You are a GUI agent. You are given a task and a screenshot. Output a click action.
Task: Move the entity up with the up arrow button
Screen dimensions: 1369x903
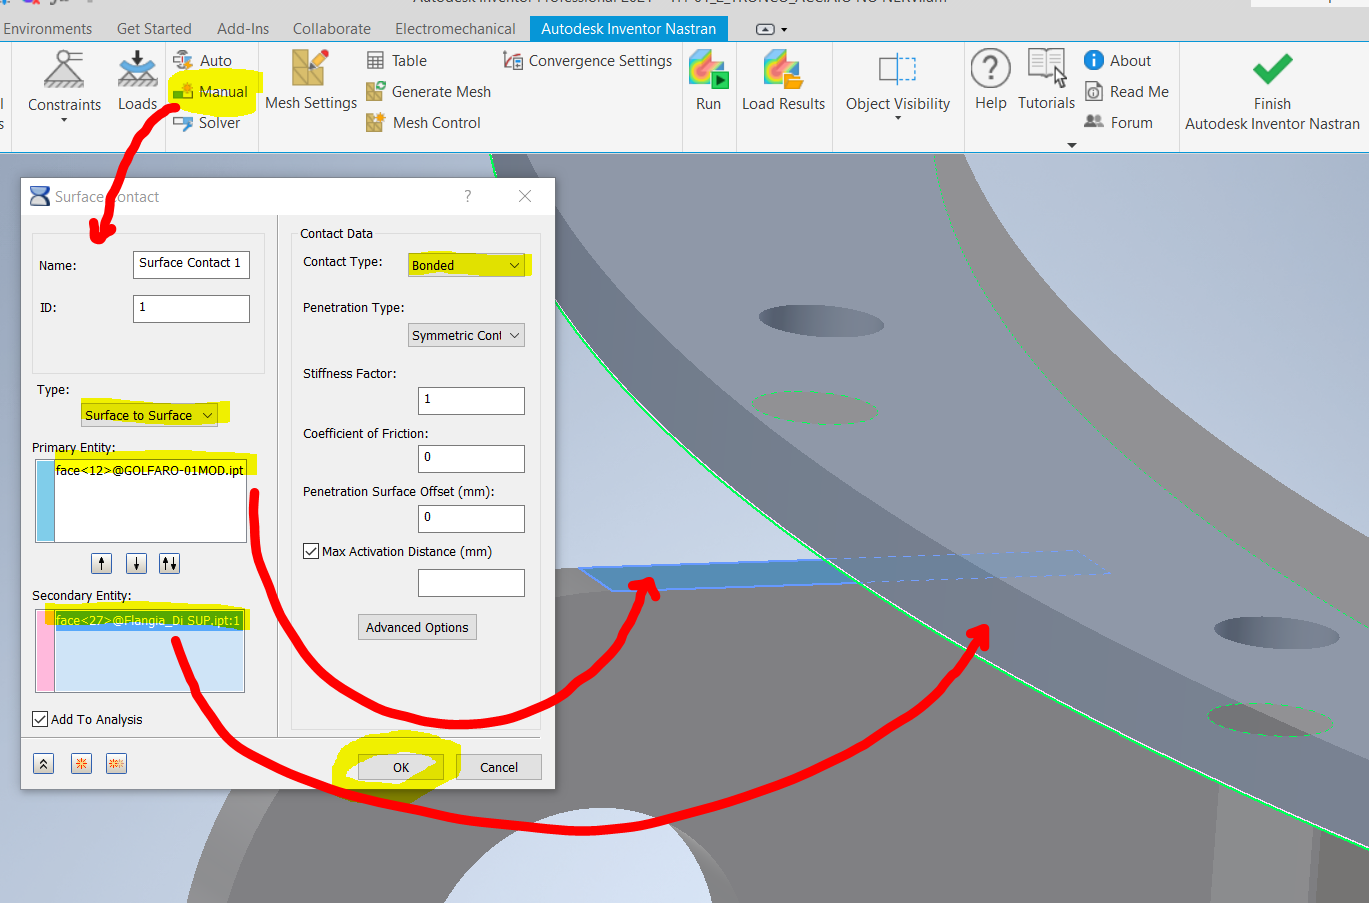[101, 564]
